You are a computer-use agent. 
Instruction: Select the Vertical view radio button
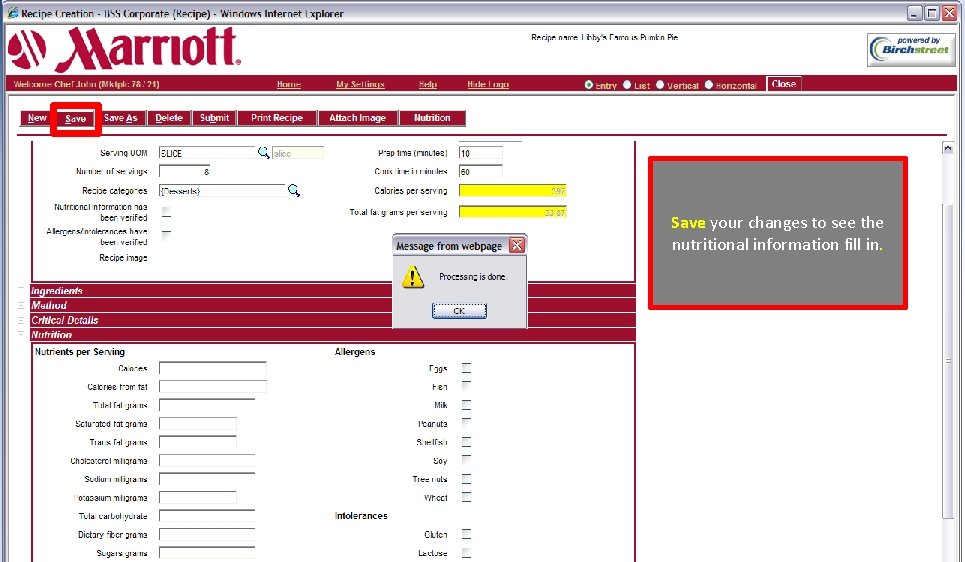coord(660,85)
